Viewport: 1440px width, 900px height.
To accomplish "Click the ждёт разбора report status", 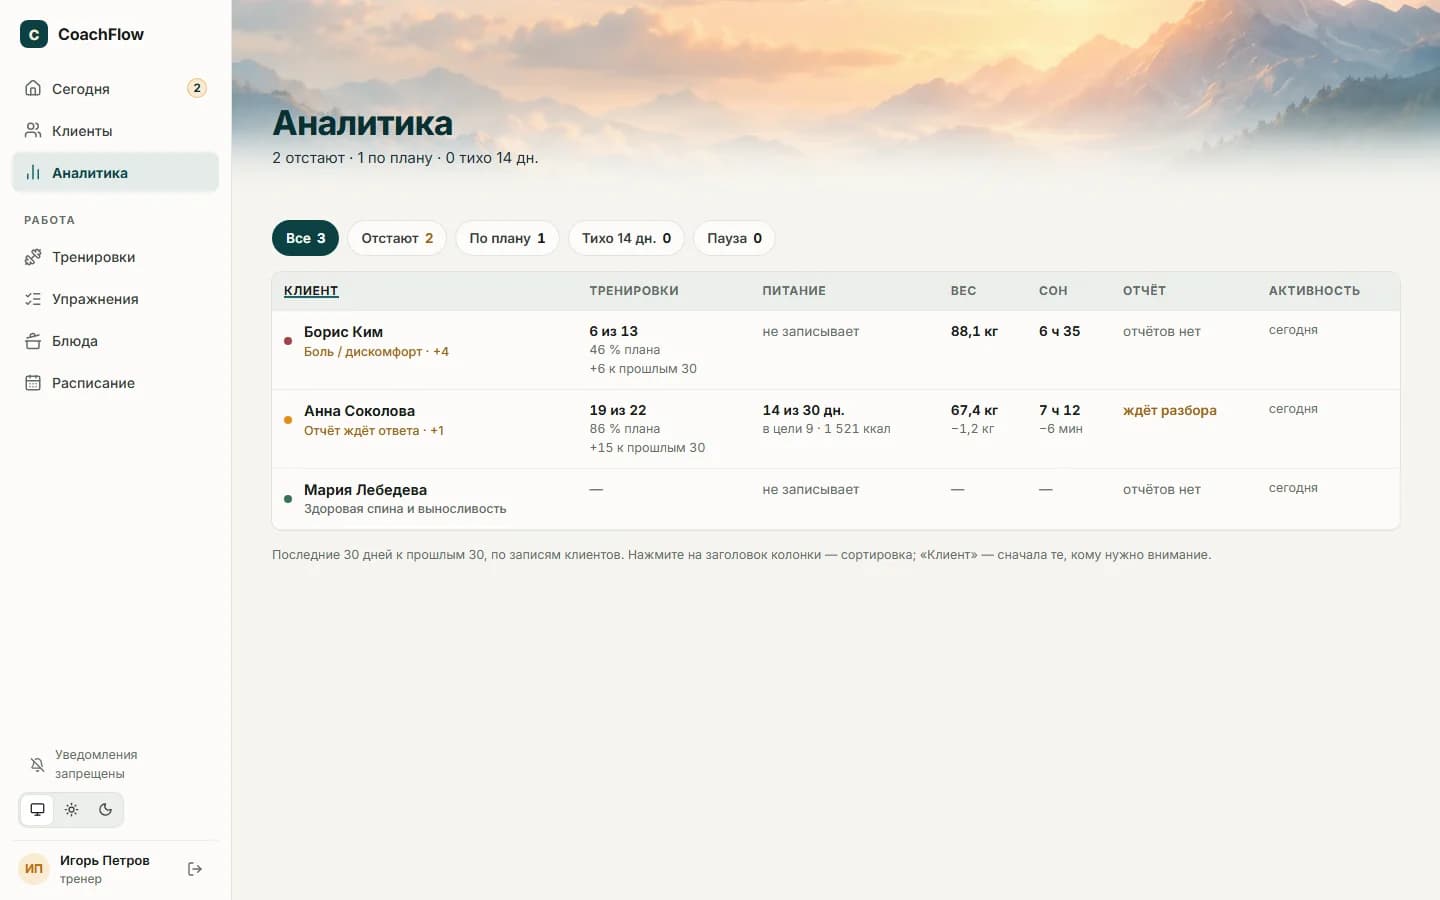I will [1169, 410].
